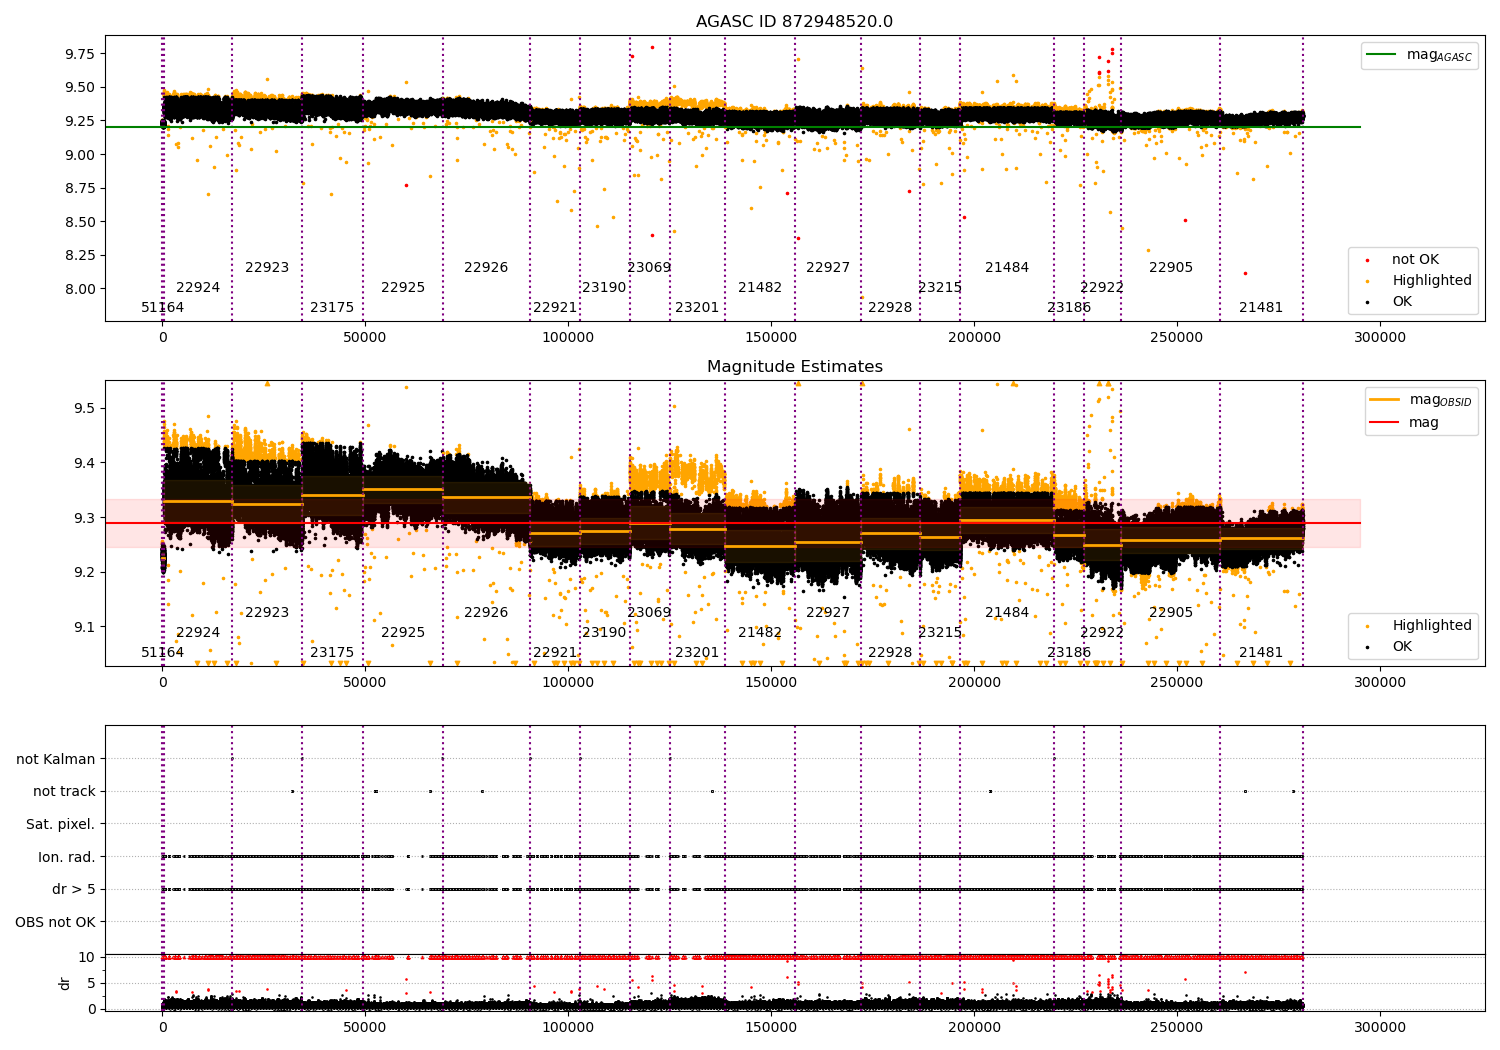
Task: Click the 9.5 tick in Magnitude Estimates plot
Action: tap(84, 408)
